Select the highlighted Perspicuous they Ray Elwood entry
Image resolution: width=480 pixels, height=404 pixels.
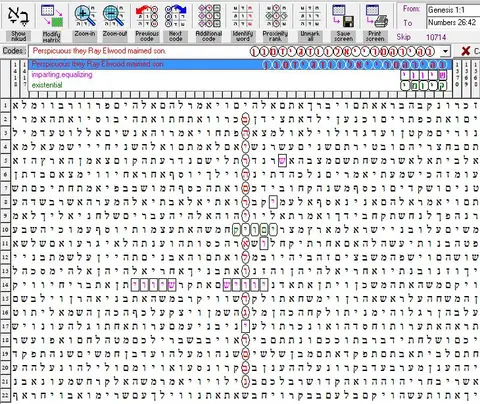(240, 64)
